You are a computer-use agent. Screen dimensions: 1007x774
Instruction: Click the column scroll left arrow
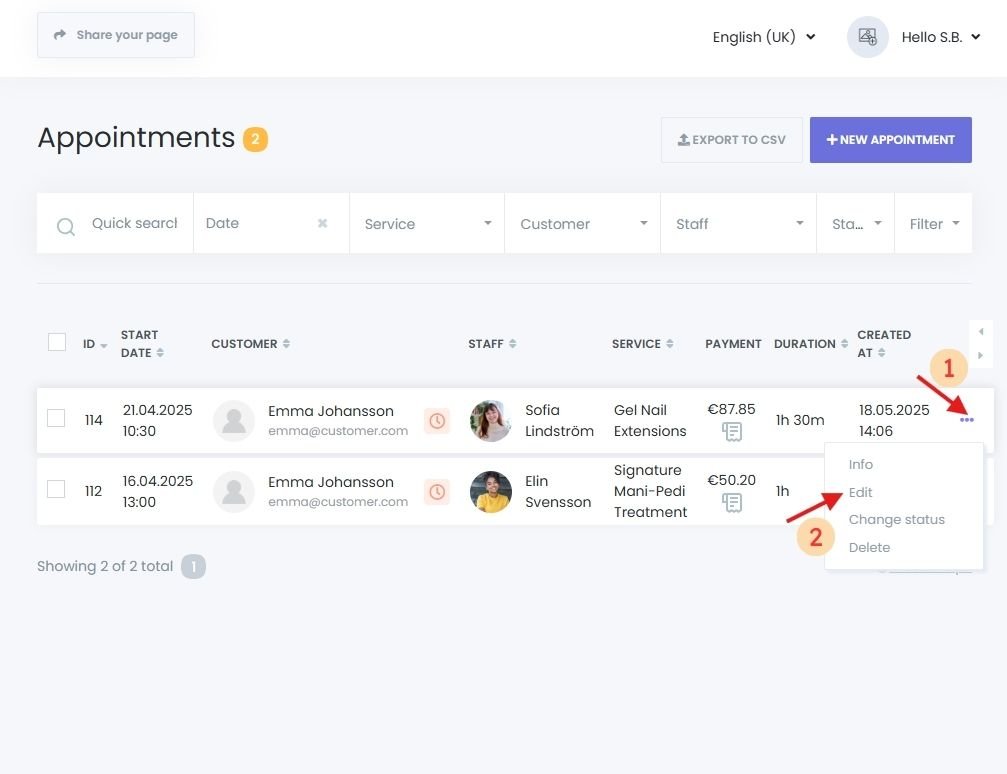[980, 331]
